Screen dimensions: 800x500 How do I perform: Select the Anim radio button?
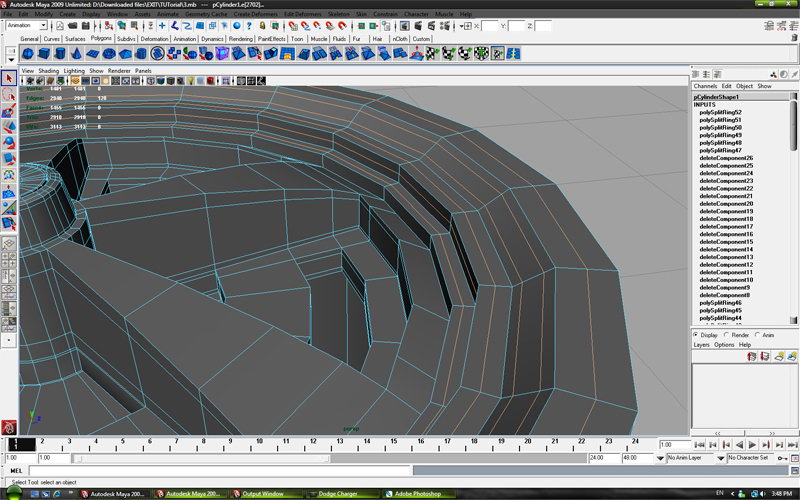click(758, 335)
